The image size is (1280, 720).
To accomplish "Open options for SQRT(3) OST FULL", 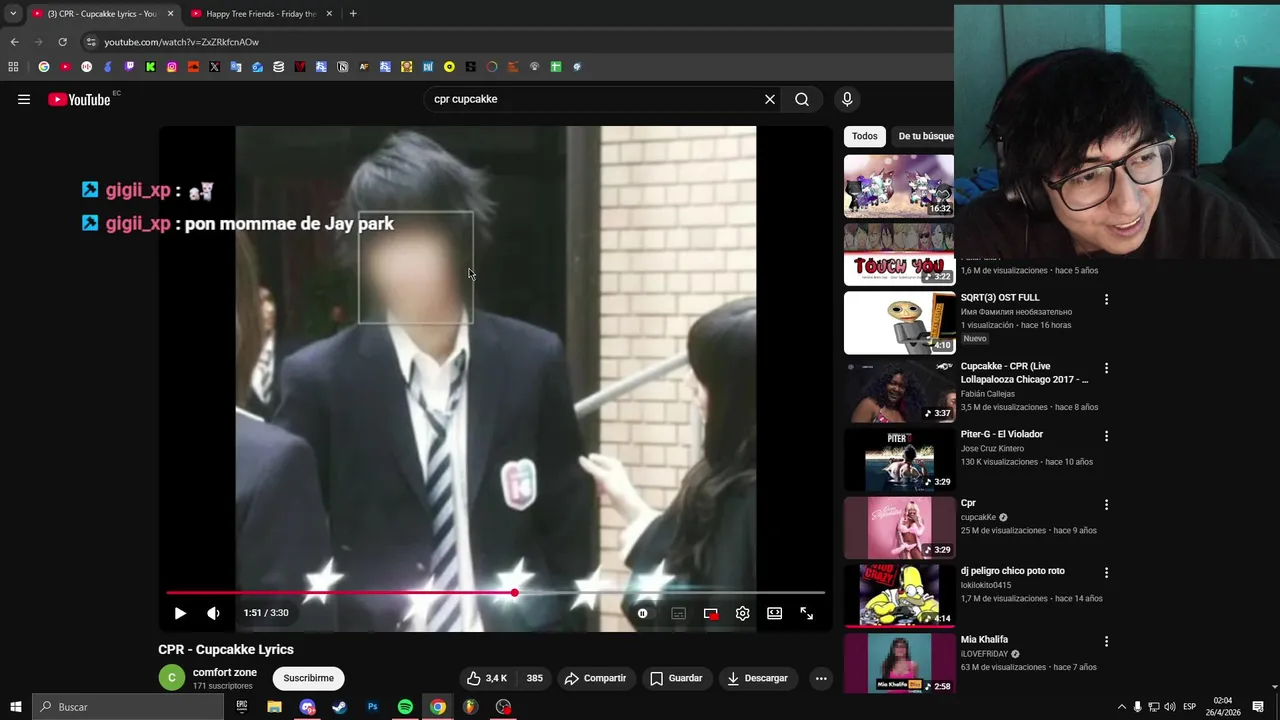I will point(1106,299).
